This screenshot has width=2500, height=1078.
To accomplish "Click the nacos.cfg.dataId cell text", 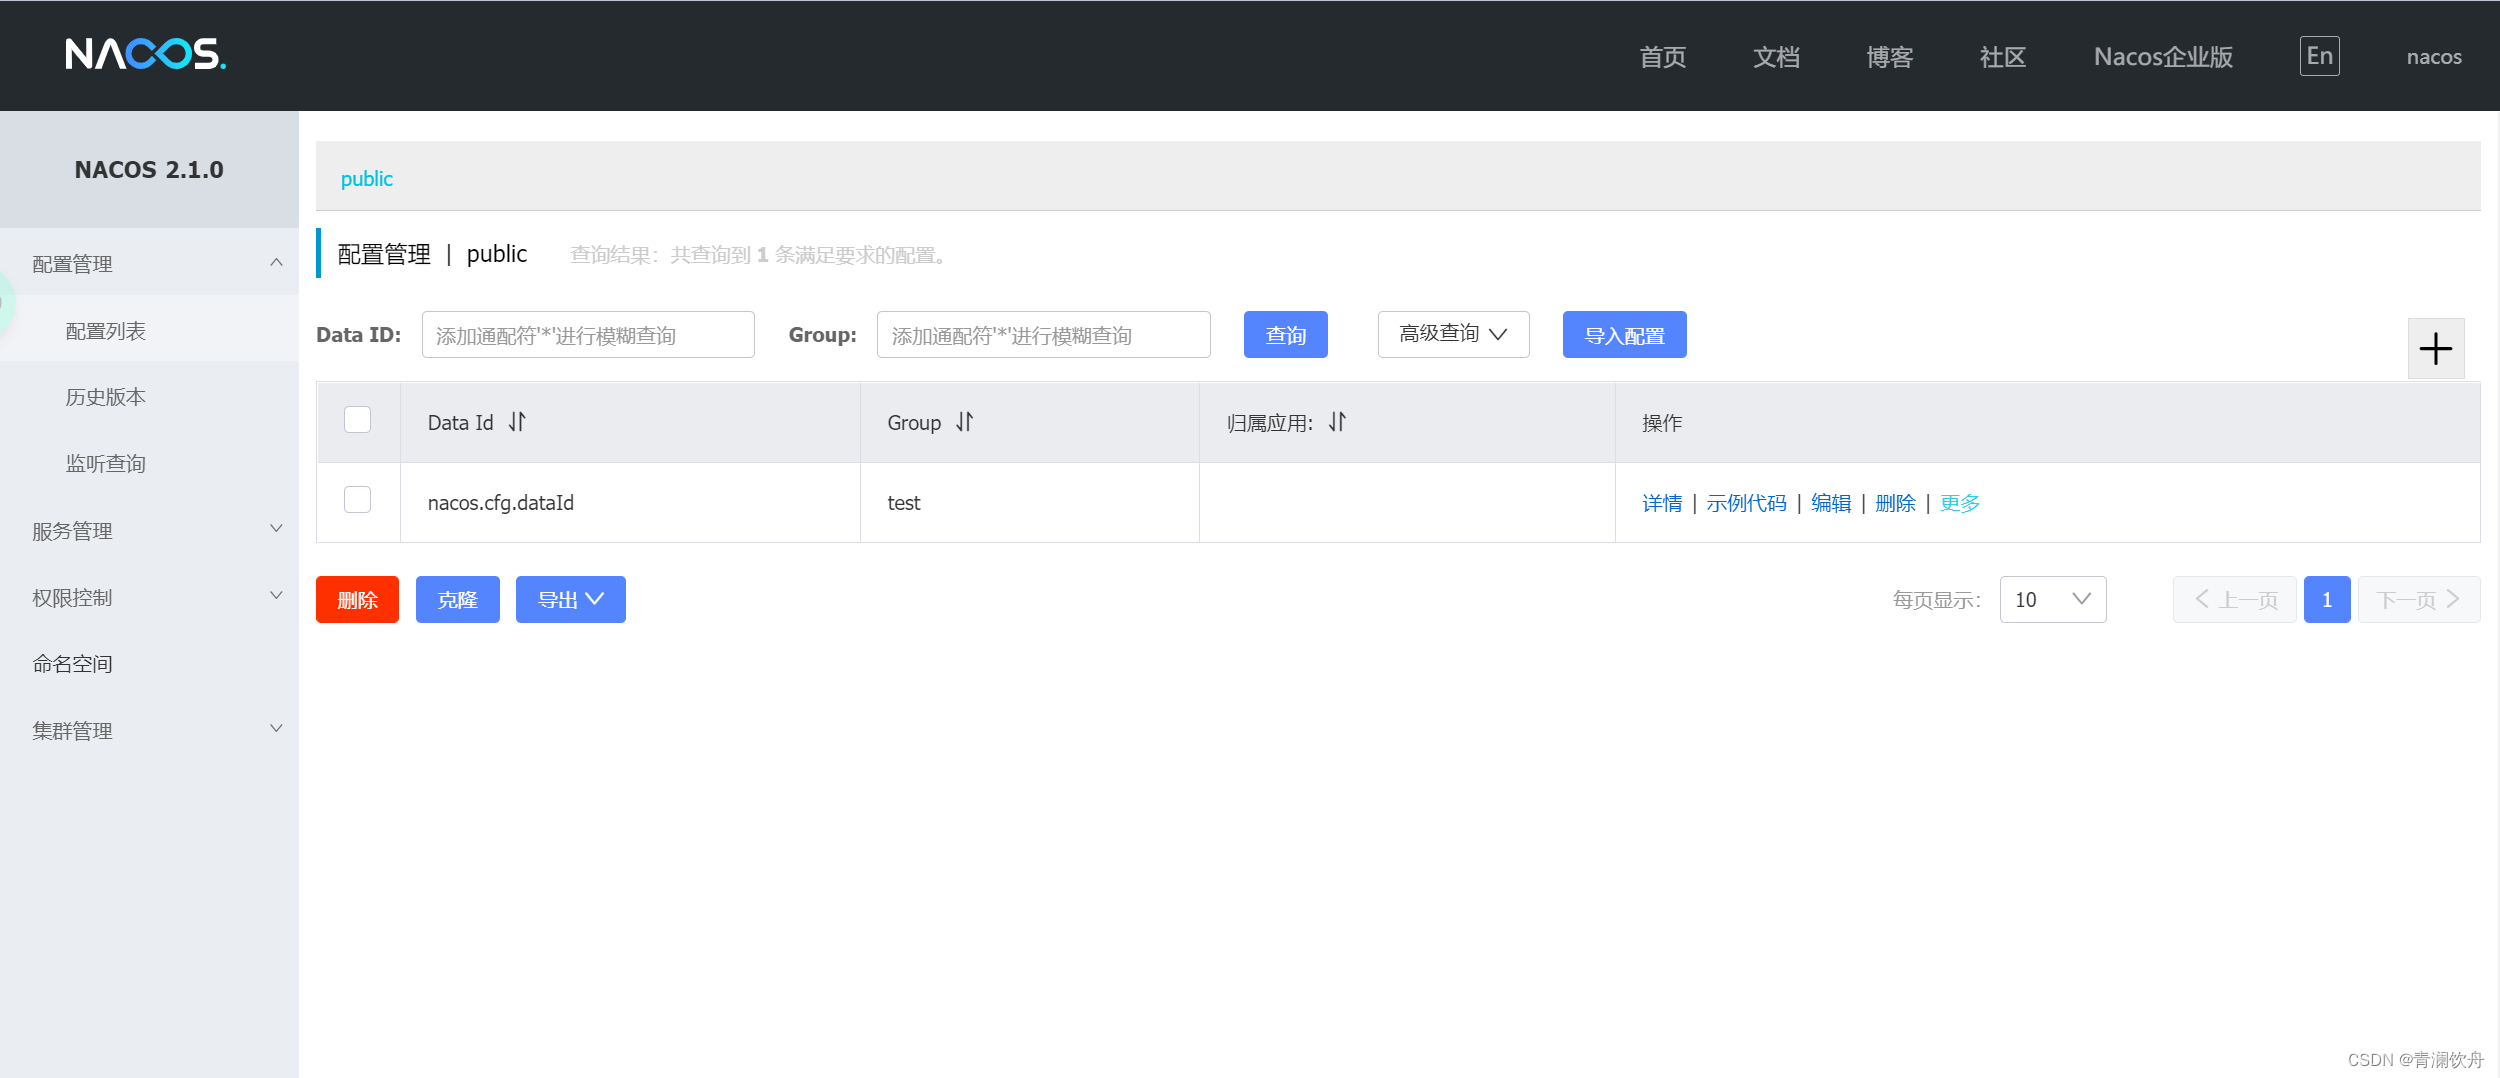I will tap(501, 503).
